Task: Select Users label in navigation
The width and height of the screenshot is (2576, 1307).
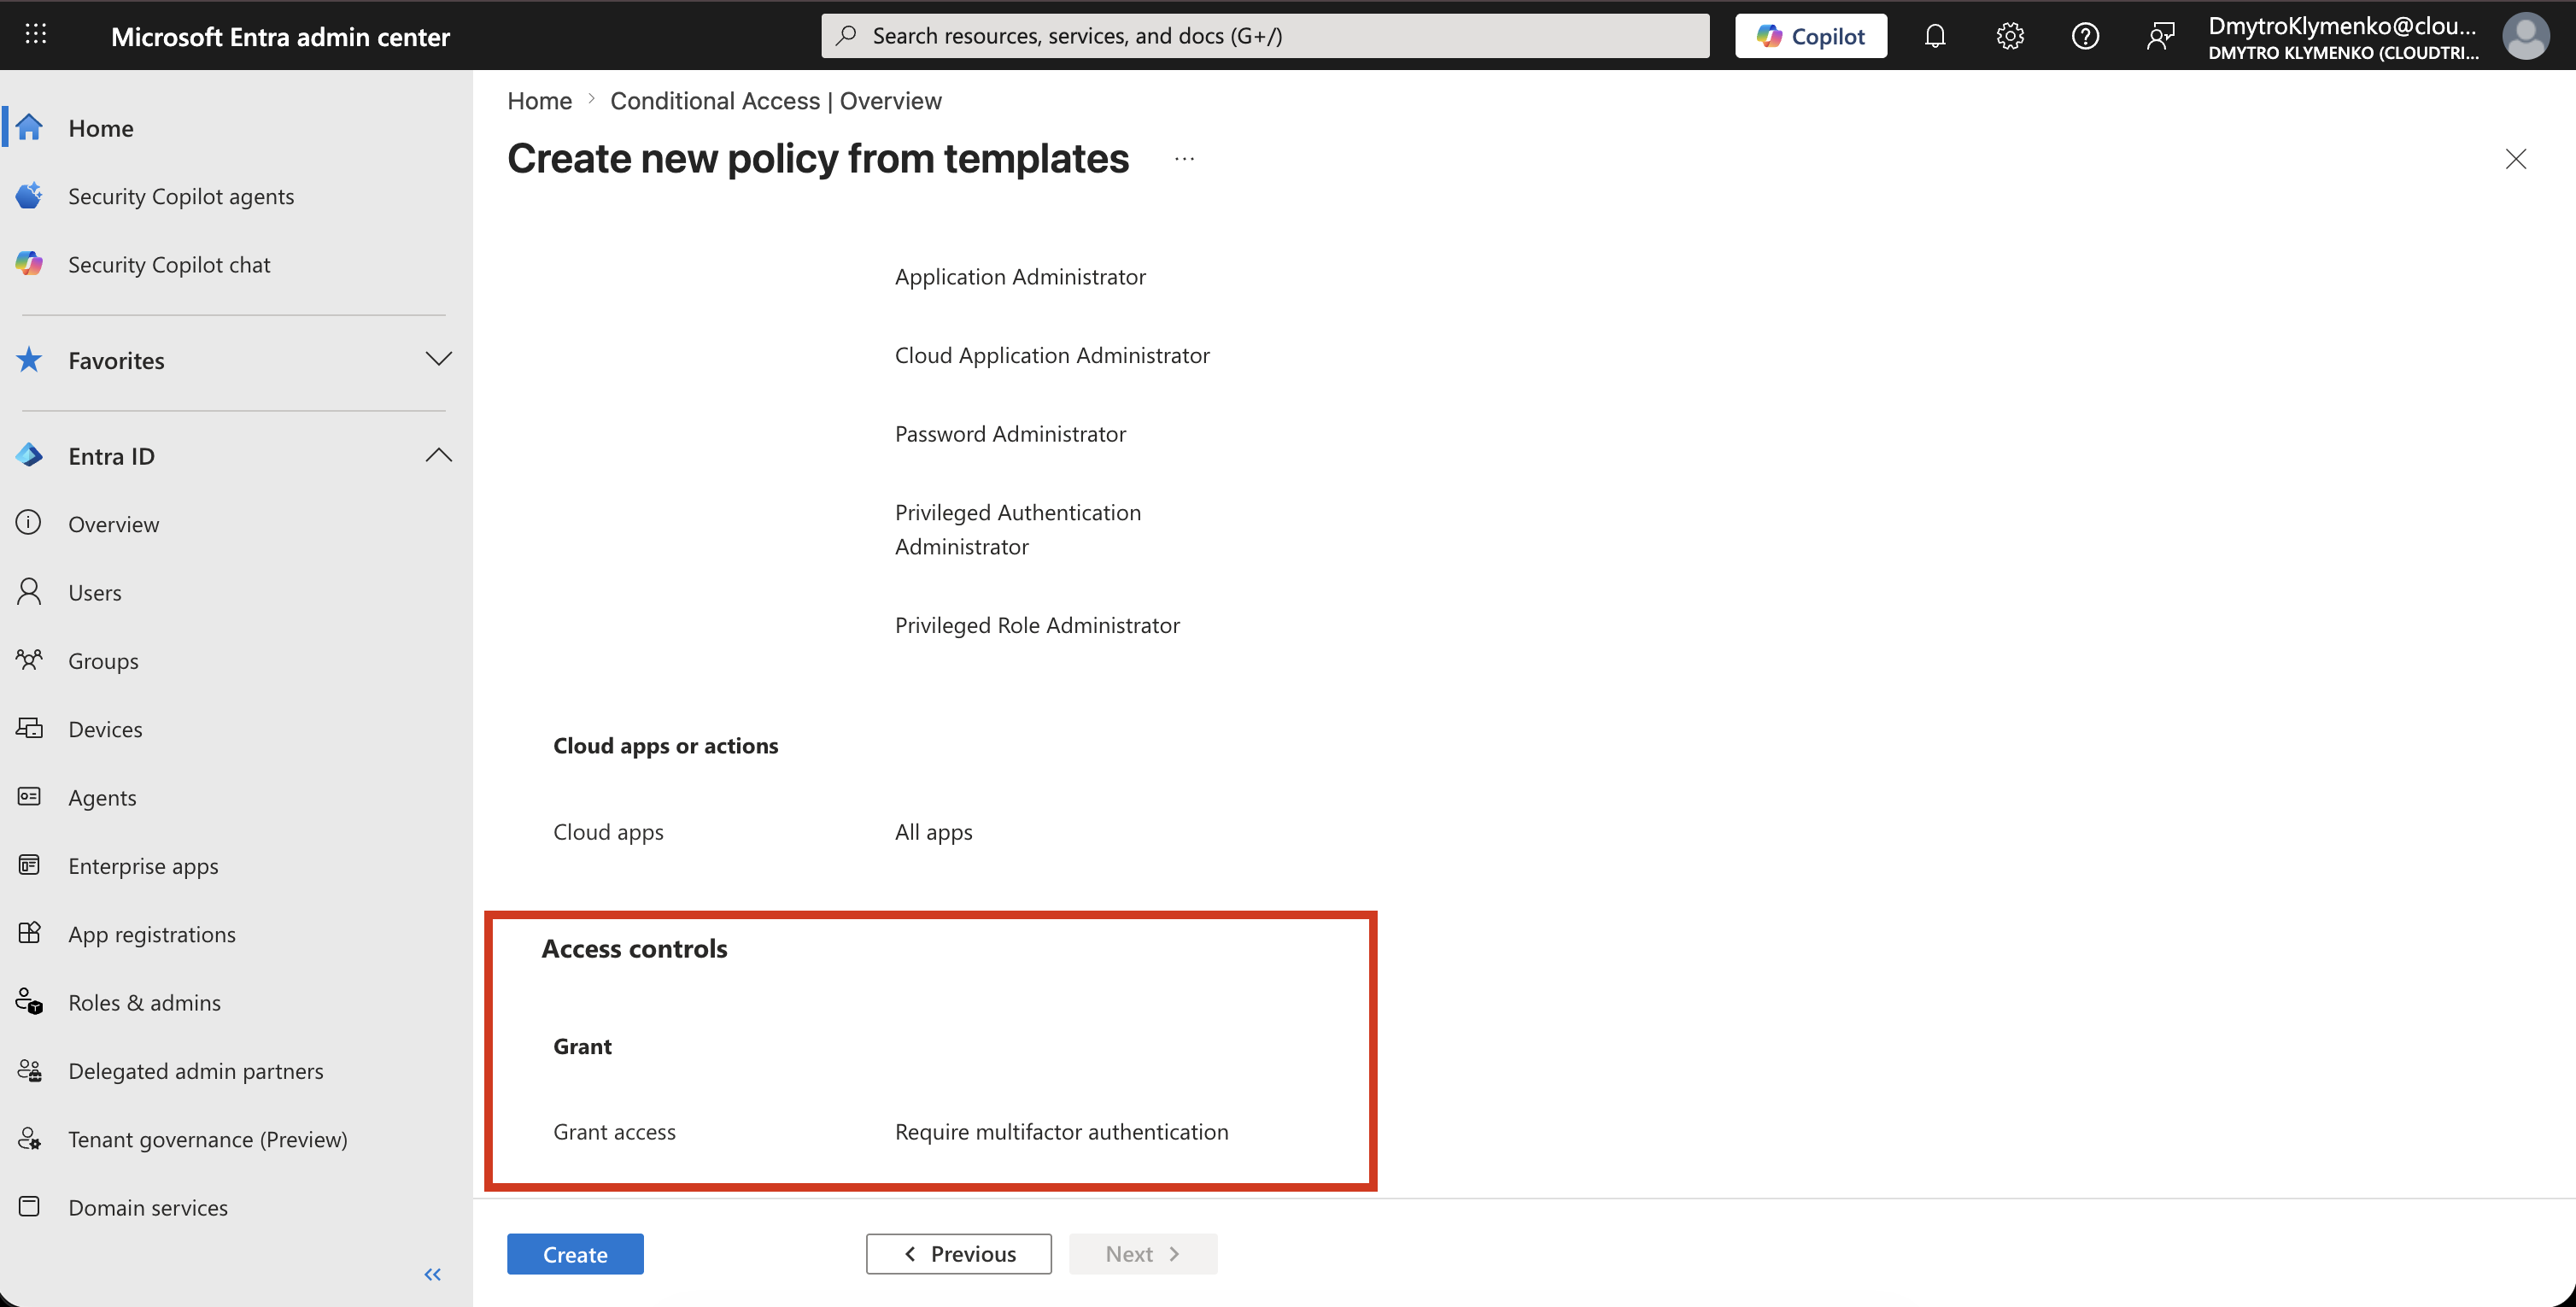Action: tap(95, 592)
